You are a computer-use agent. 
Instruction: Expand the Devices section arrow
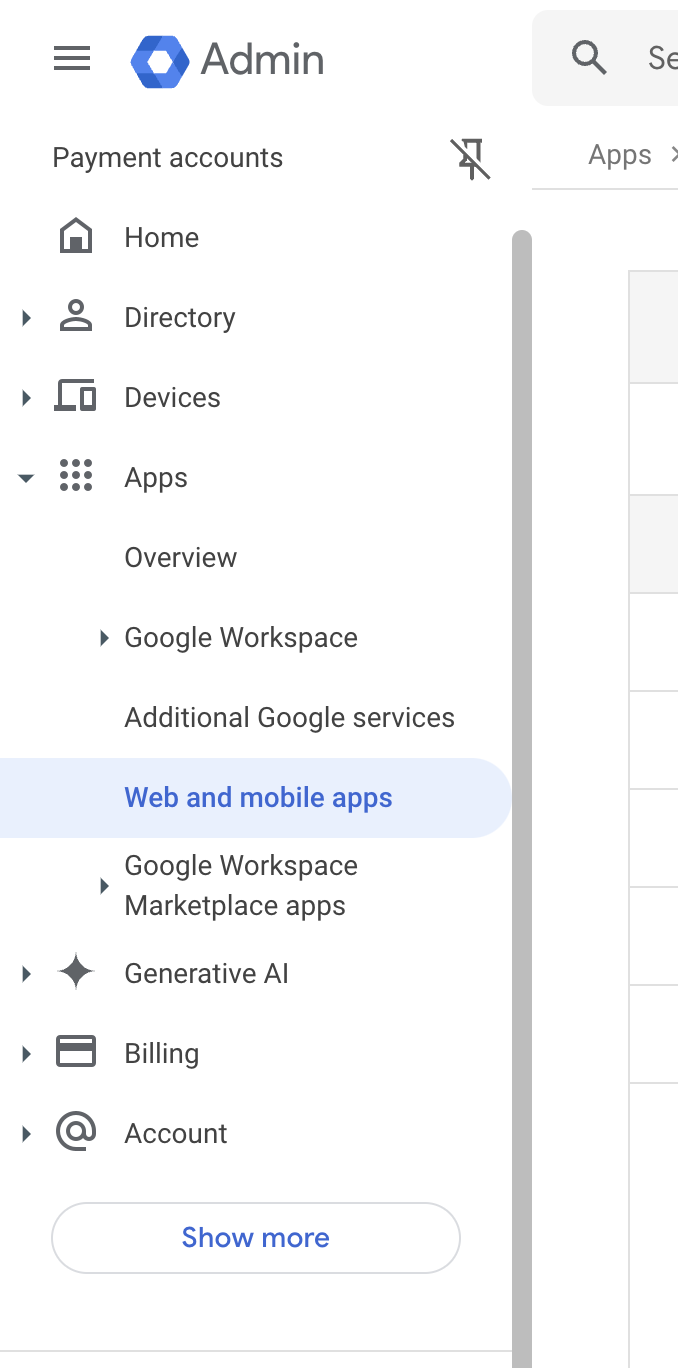pyautogui.click(x=26, y=398)
